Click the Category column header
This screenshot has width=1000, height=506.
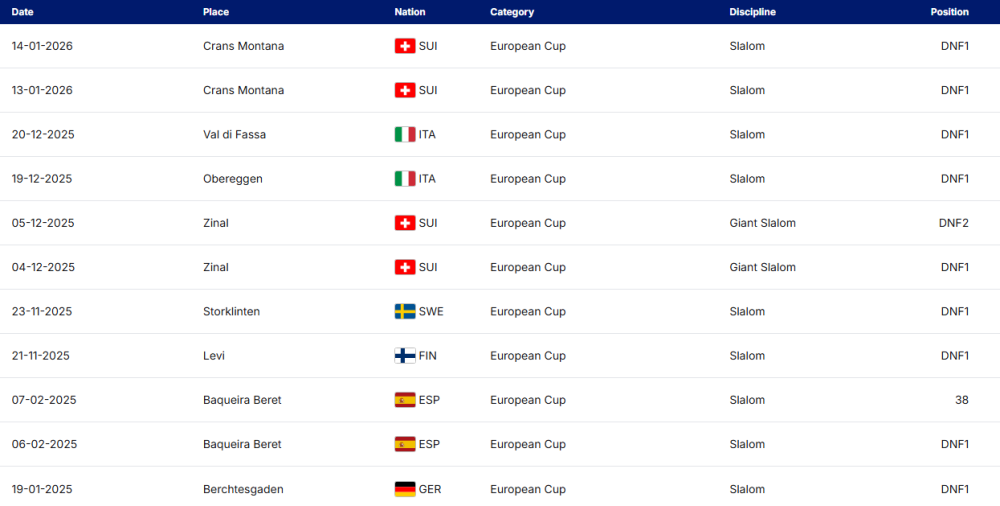[512, 12]
